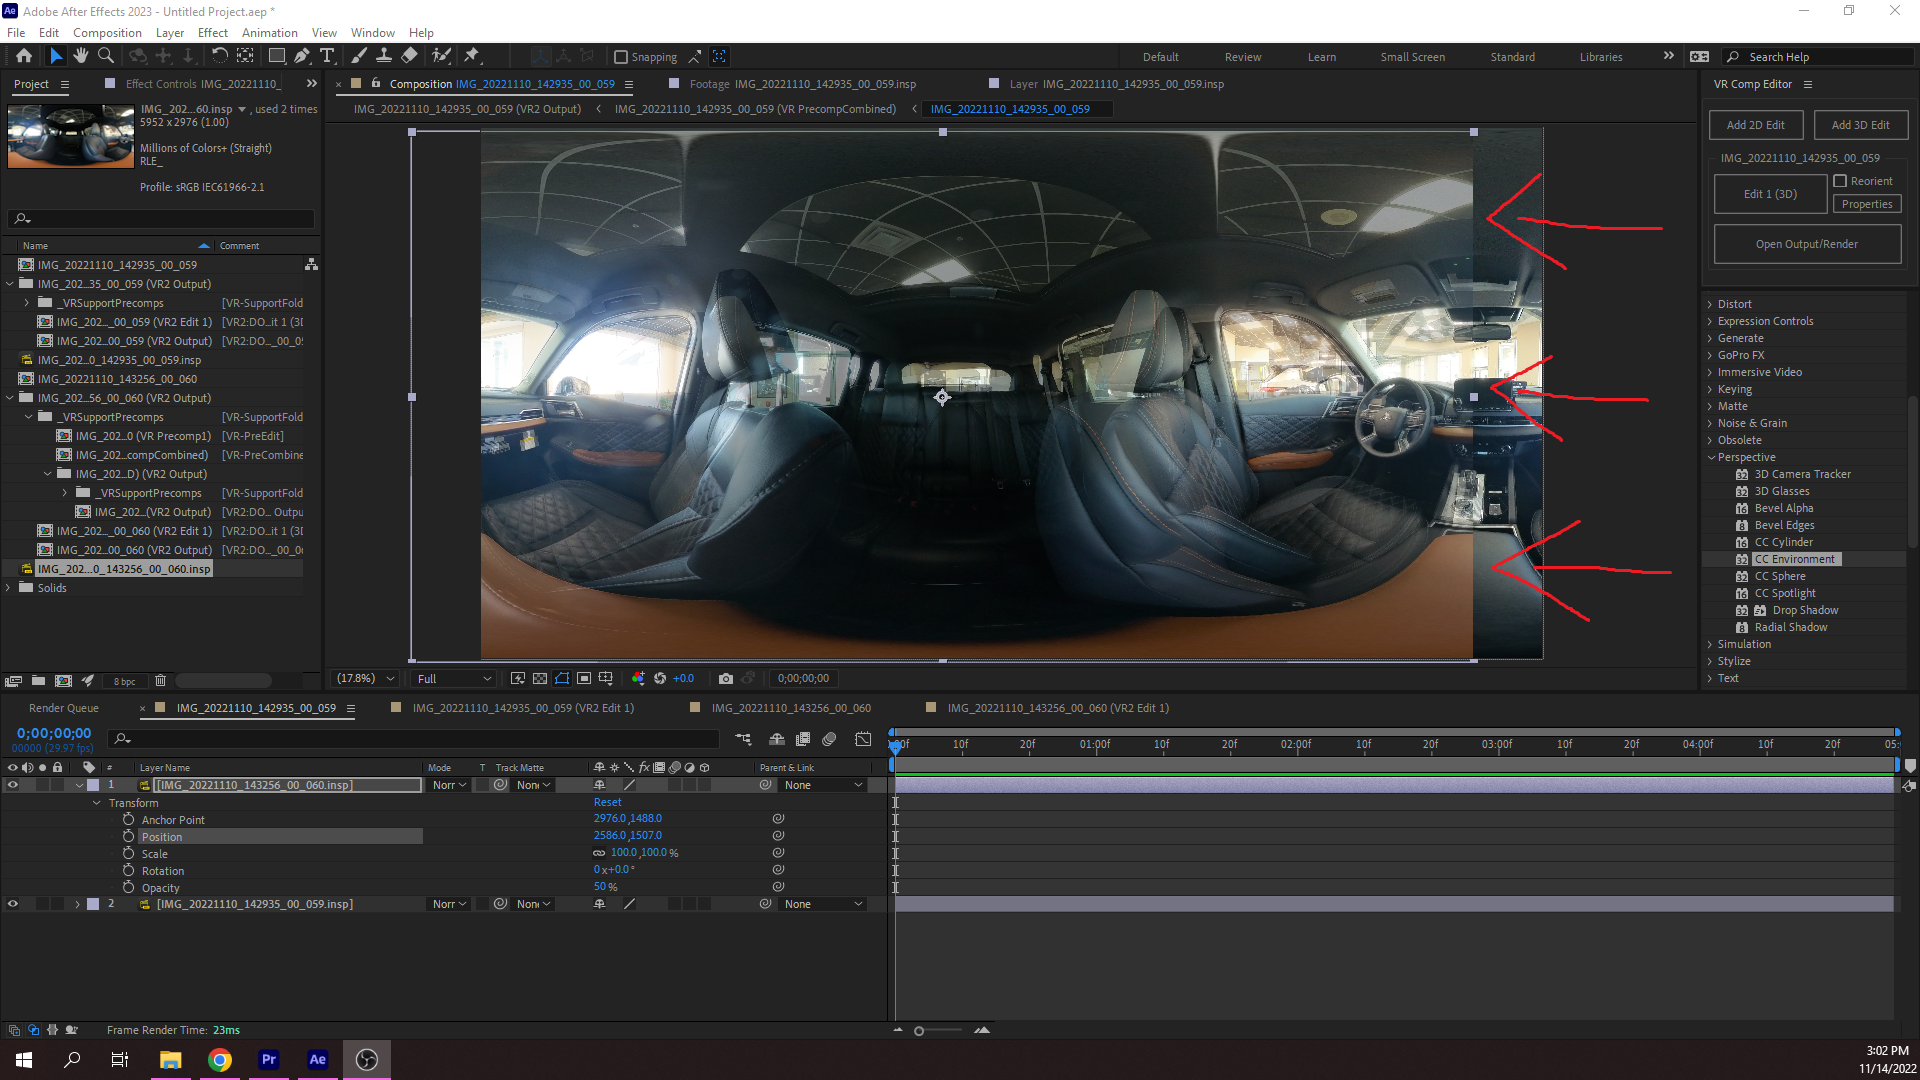This screenshot has height=1080, width=1920.
Task: Select the Hand tool in the toolbar
Action: click(x=81, y=56)
